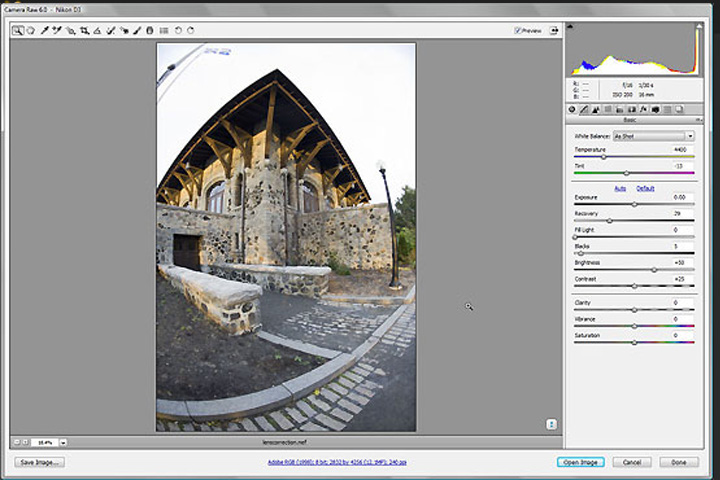
Task: Rotate image 90 degrees counter-clockwise
Action: click(x=178, y=30)
